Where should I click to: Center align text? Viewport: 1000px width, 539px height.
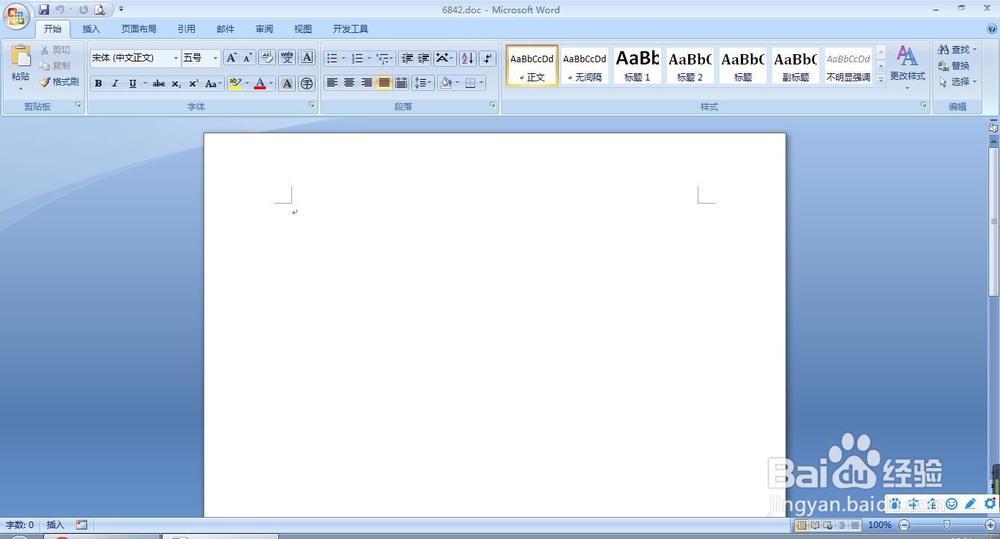pos(349,83)
